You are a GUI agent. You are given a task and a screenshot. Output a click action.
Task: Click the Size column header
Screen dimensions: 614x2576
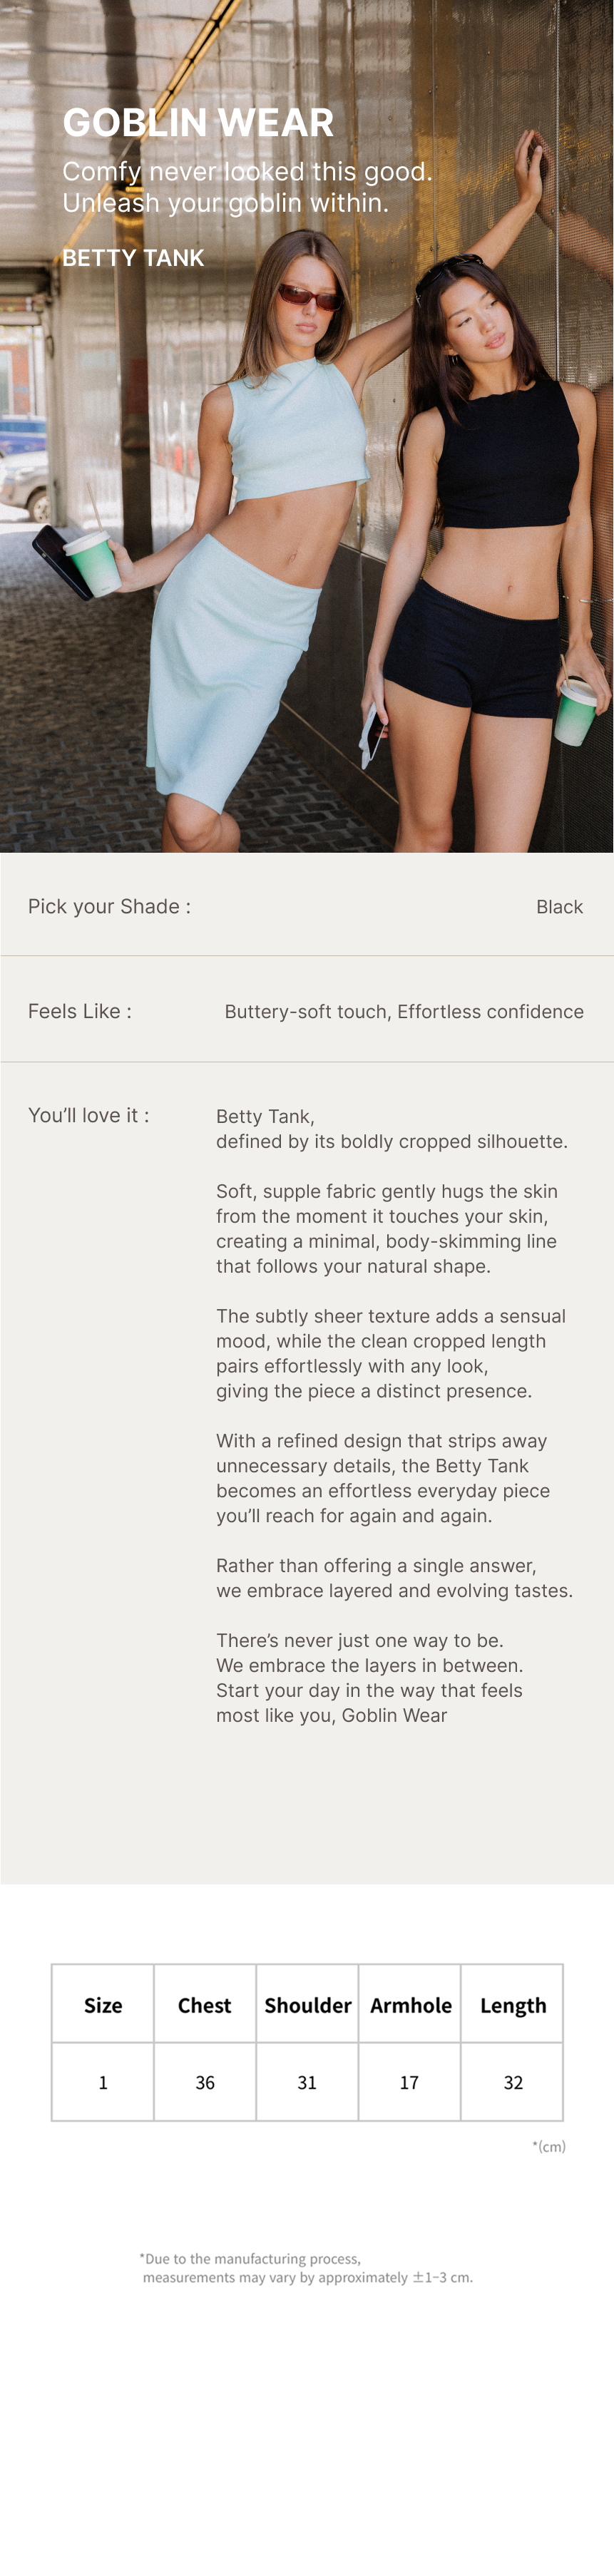pyautogui.click(x=103, y=2005)
